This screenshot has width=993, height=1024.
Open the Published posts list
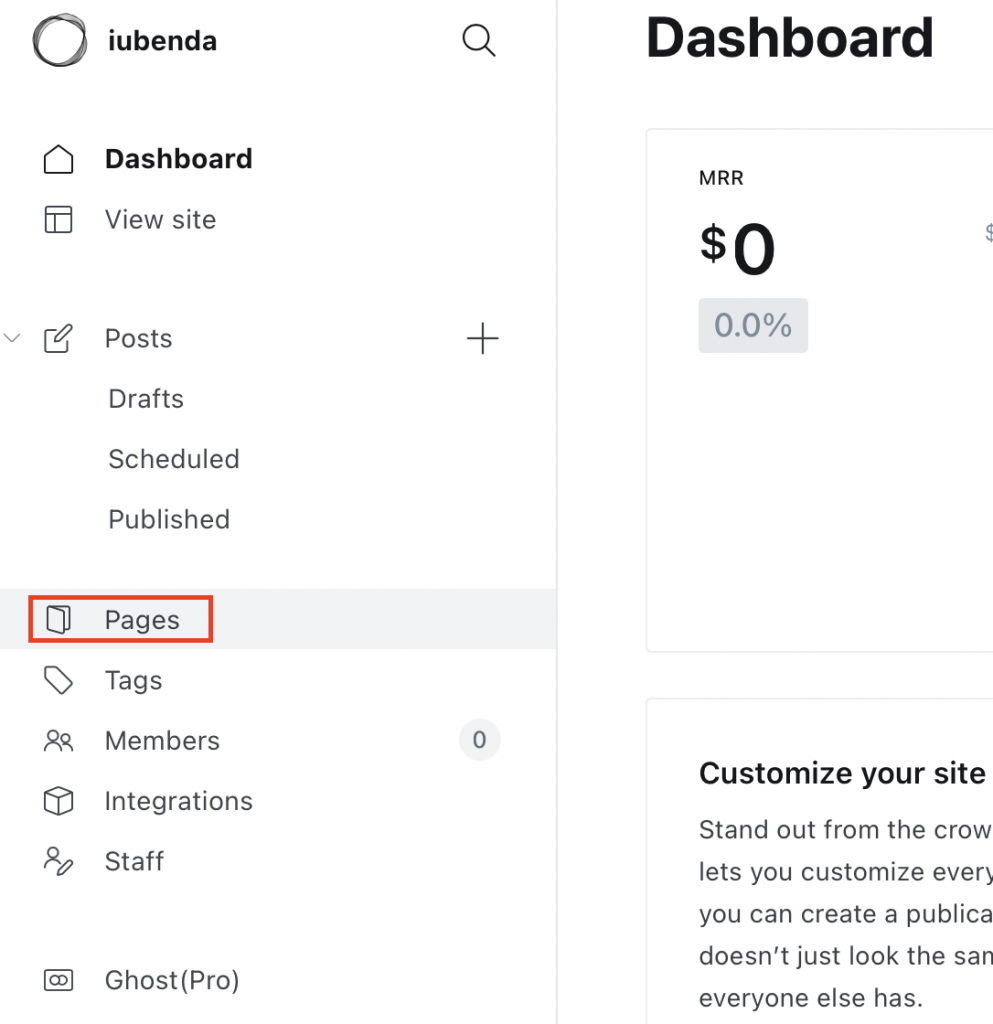point(168,519)
